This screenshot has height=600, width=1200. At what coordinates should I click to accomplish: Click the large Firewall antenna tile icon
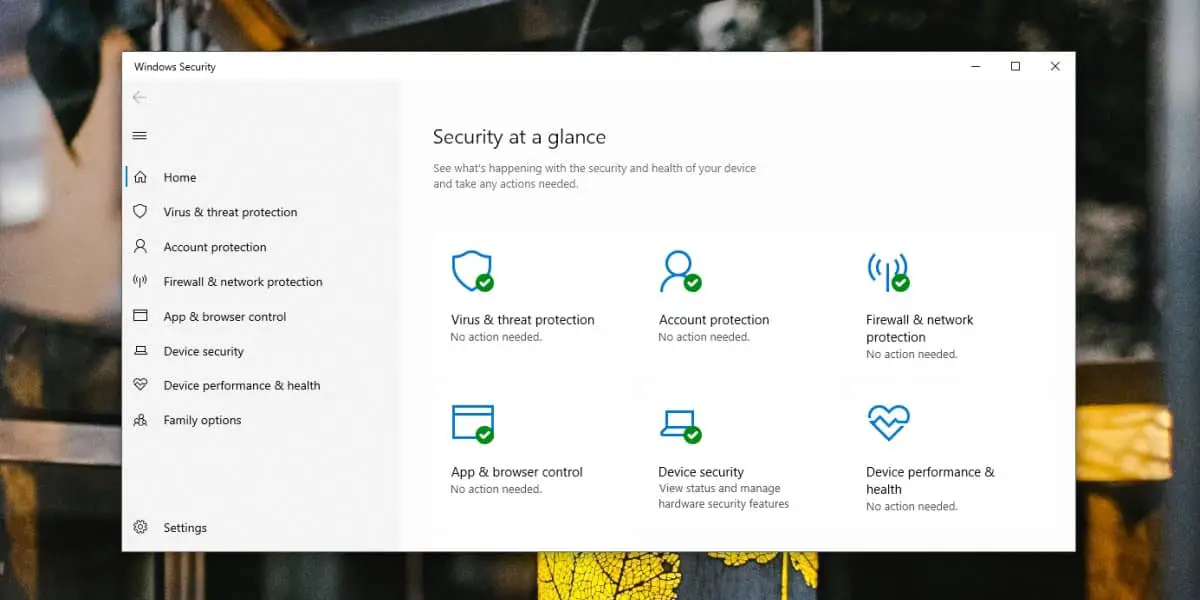point(887,270)
